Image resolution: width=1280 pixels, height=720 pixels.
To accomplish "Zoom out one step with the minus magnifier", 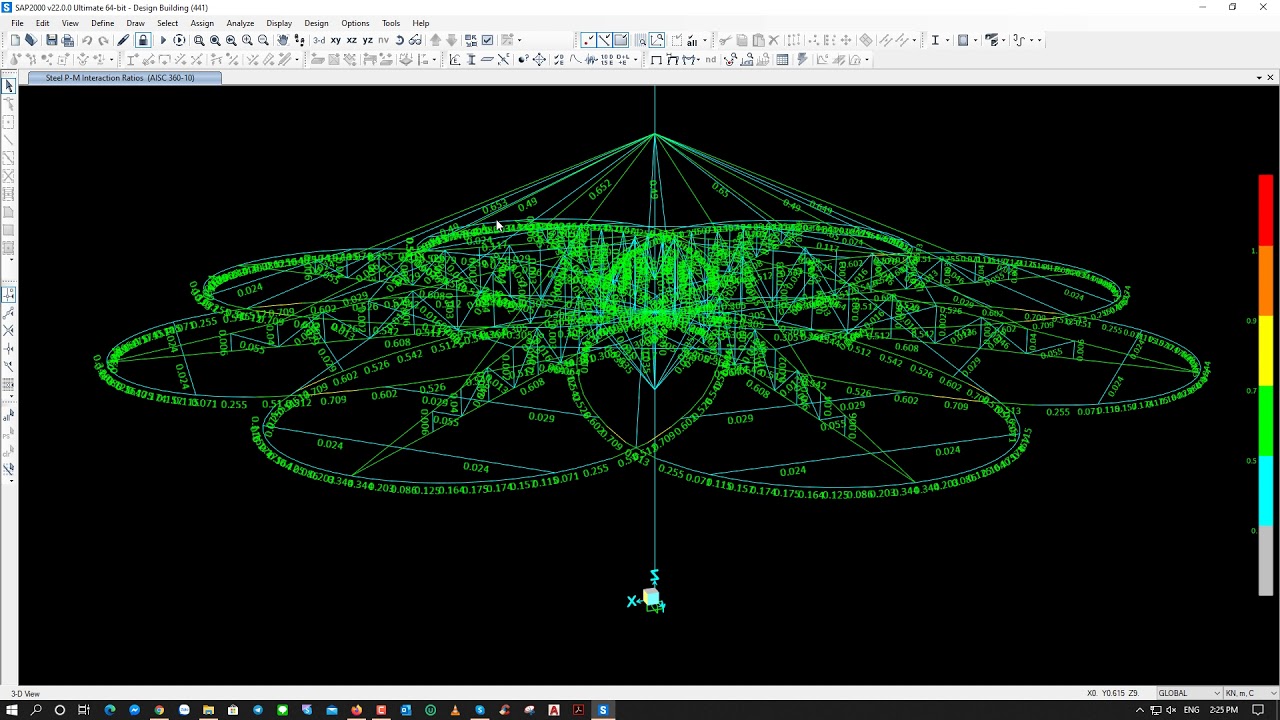I will [263, 40].
